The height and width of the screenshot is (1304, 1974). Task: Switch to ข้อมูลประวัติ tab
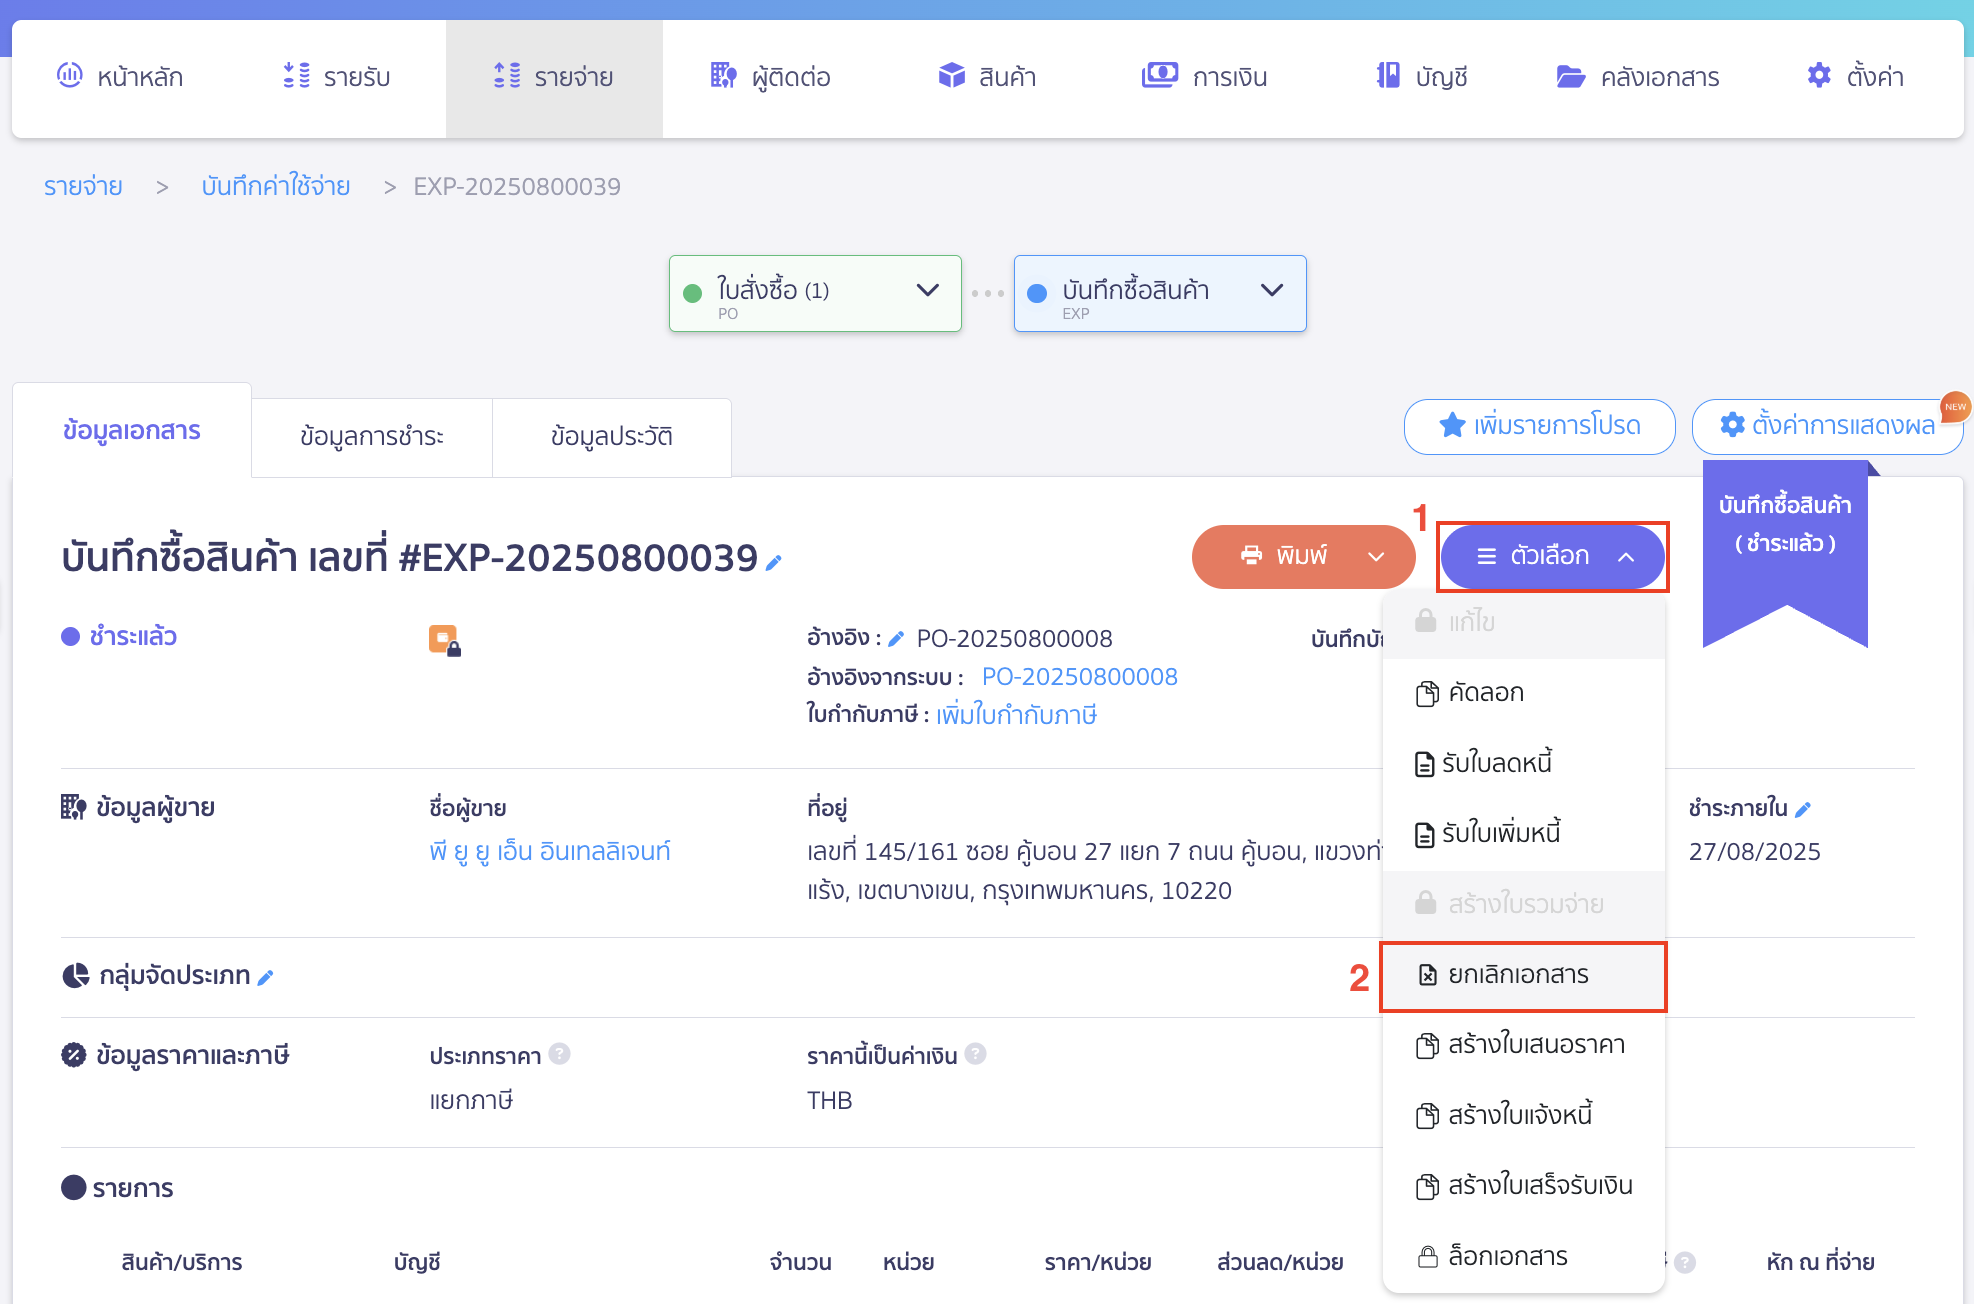tap(611, 437)
